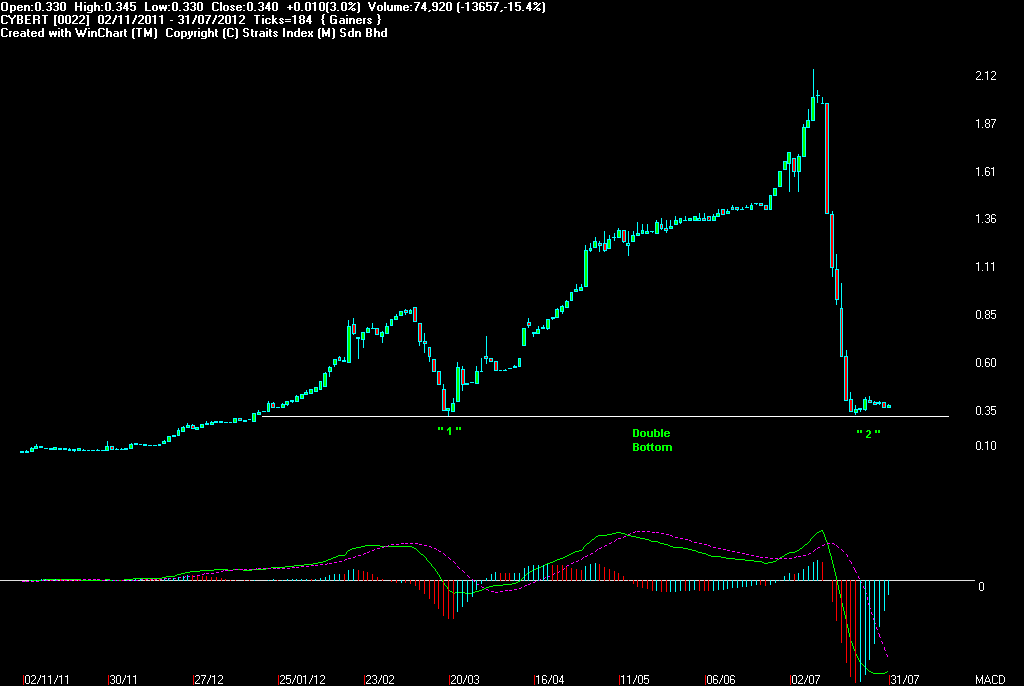Click the 1.87 price axis label

click(985, 123)
